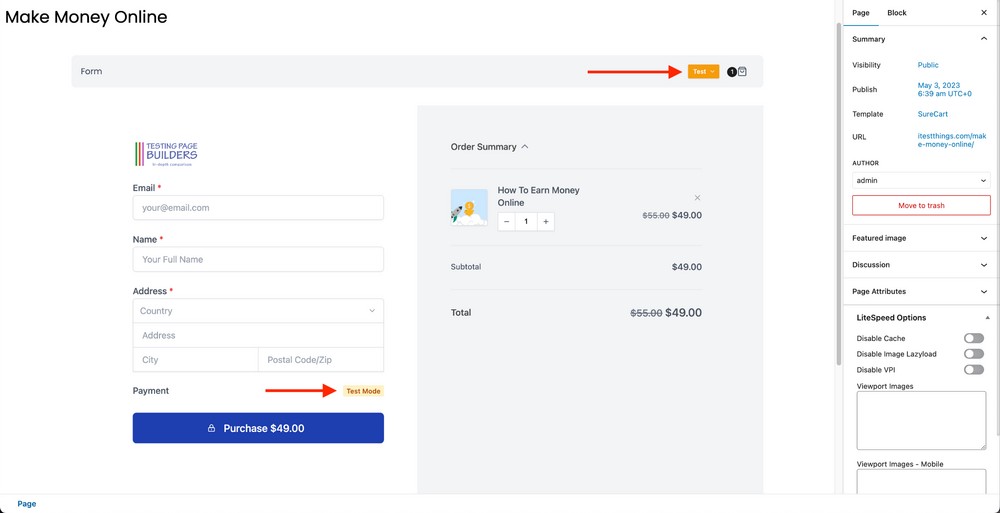1000x513 pixels.
Task: Click the Make Money Online page title
Action: click(86, 17)
